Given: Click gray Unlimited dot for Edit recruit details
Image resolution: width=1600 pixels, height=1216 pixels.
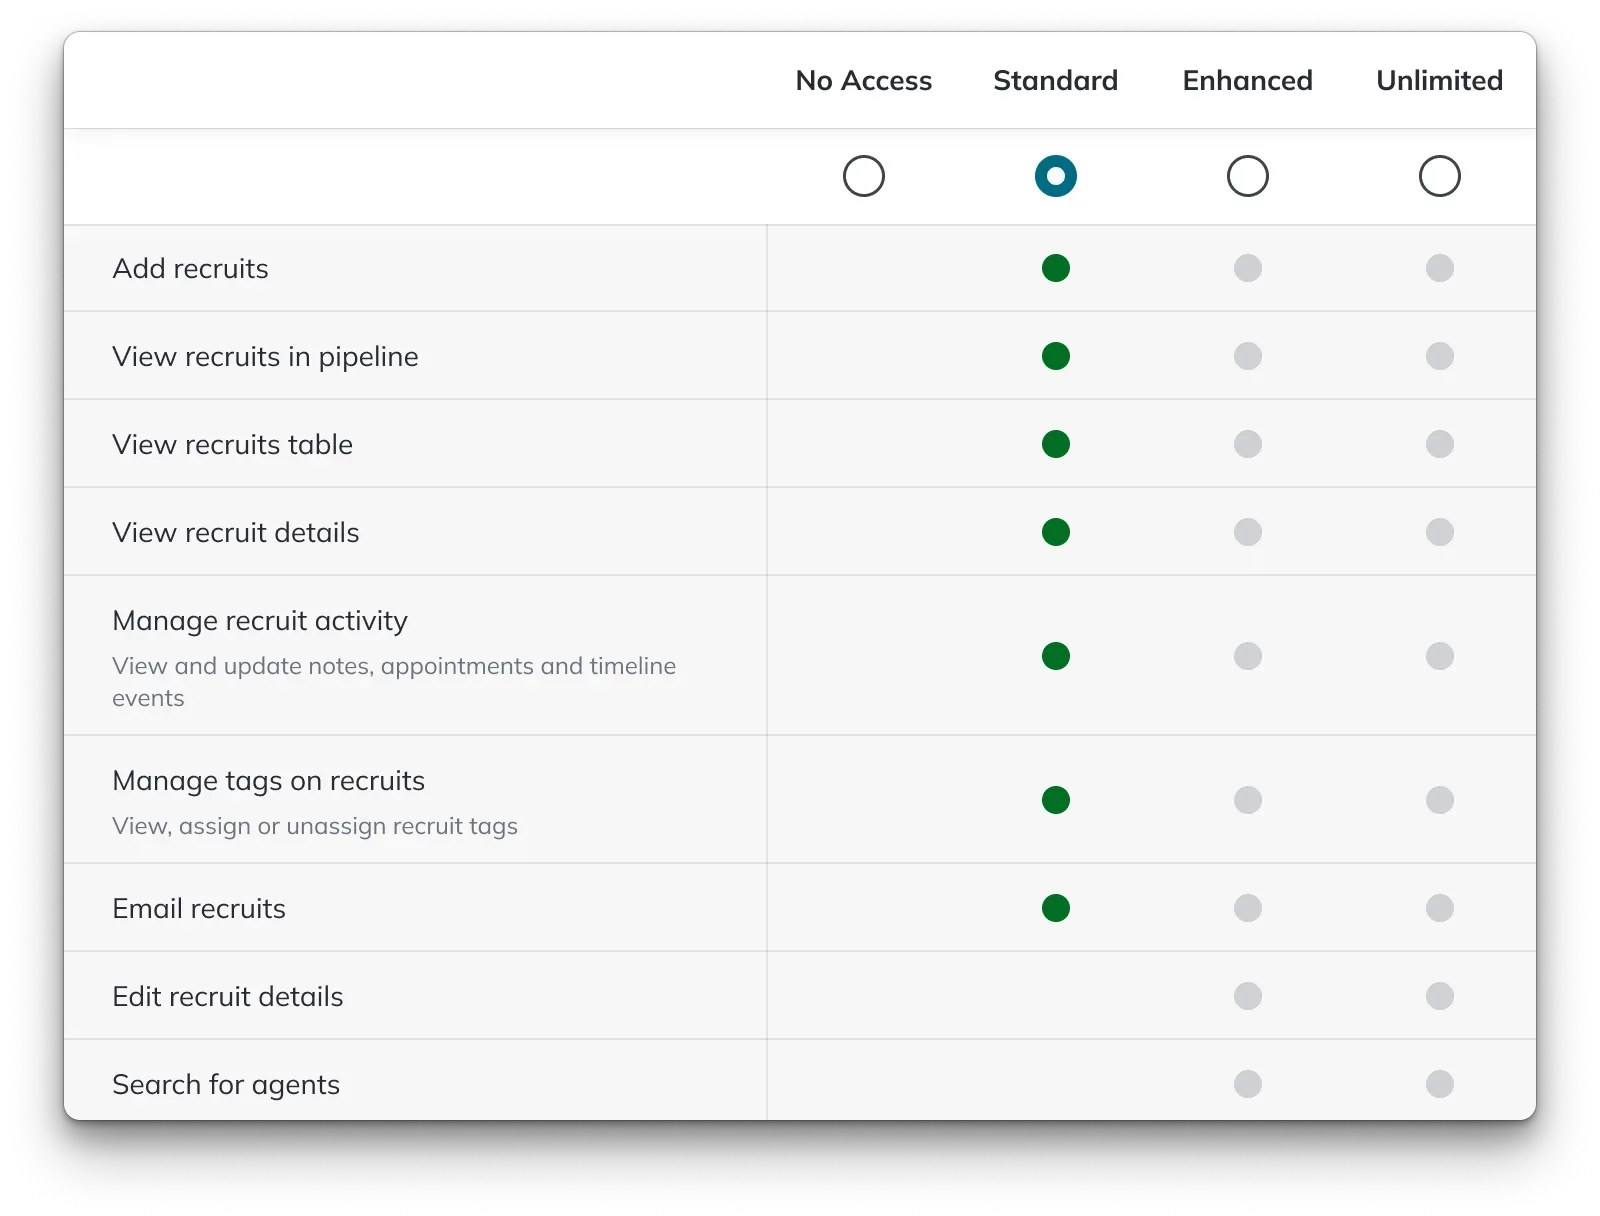Looking at the screenshot, I should pyautogui.click(x=1440, y=996).
